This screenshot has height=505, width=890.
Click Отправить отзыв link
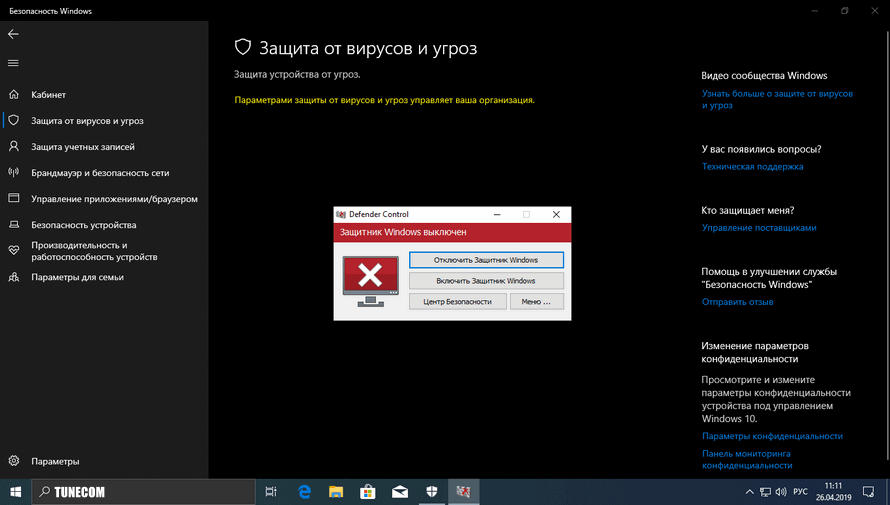click(x=737, y=302)
